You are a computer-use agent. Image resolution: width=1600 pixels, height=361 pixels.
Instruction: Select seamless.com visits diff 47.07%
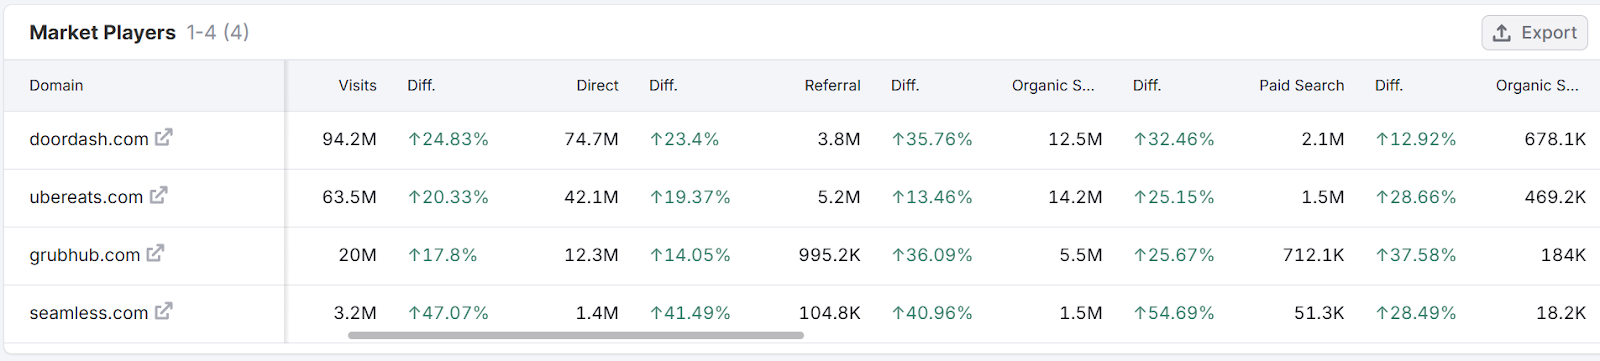tap(448, 313)
